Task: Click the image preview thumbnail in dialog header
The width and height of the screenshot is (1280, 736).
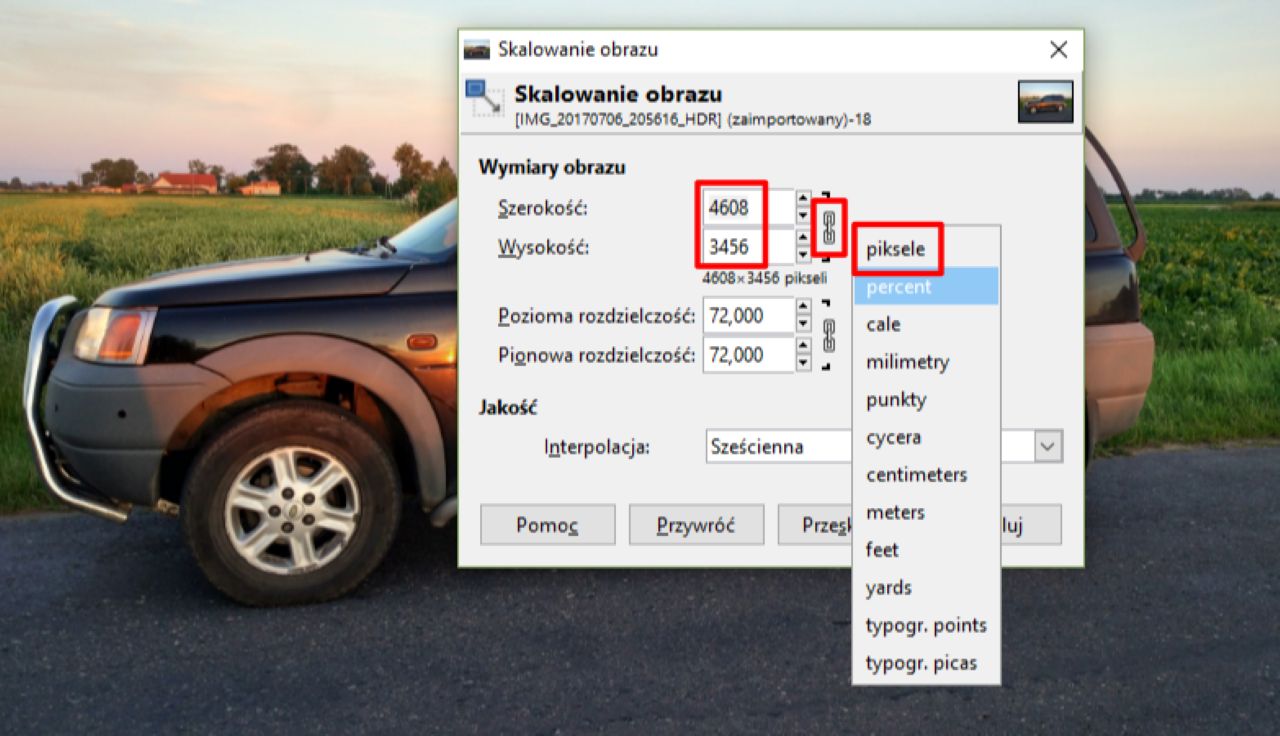Action: 1045,102
